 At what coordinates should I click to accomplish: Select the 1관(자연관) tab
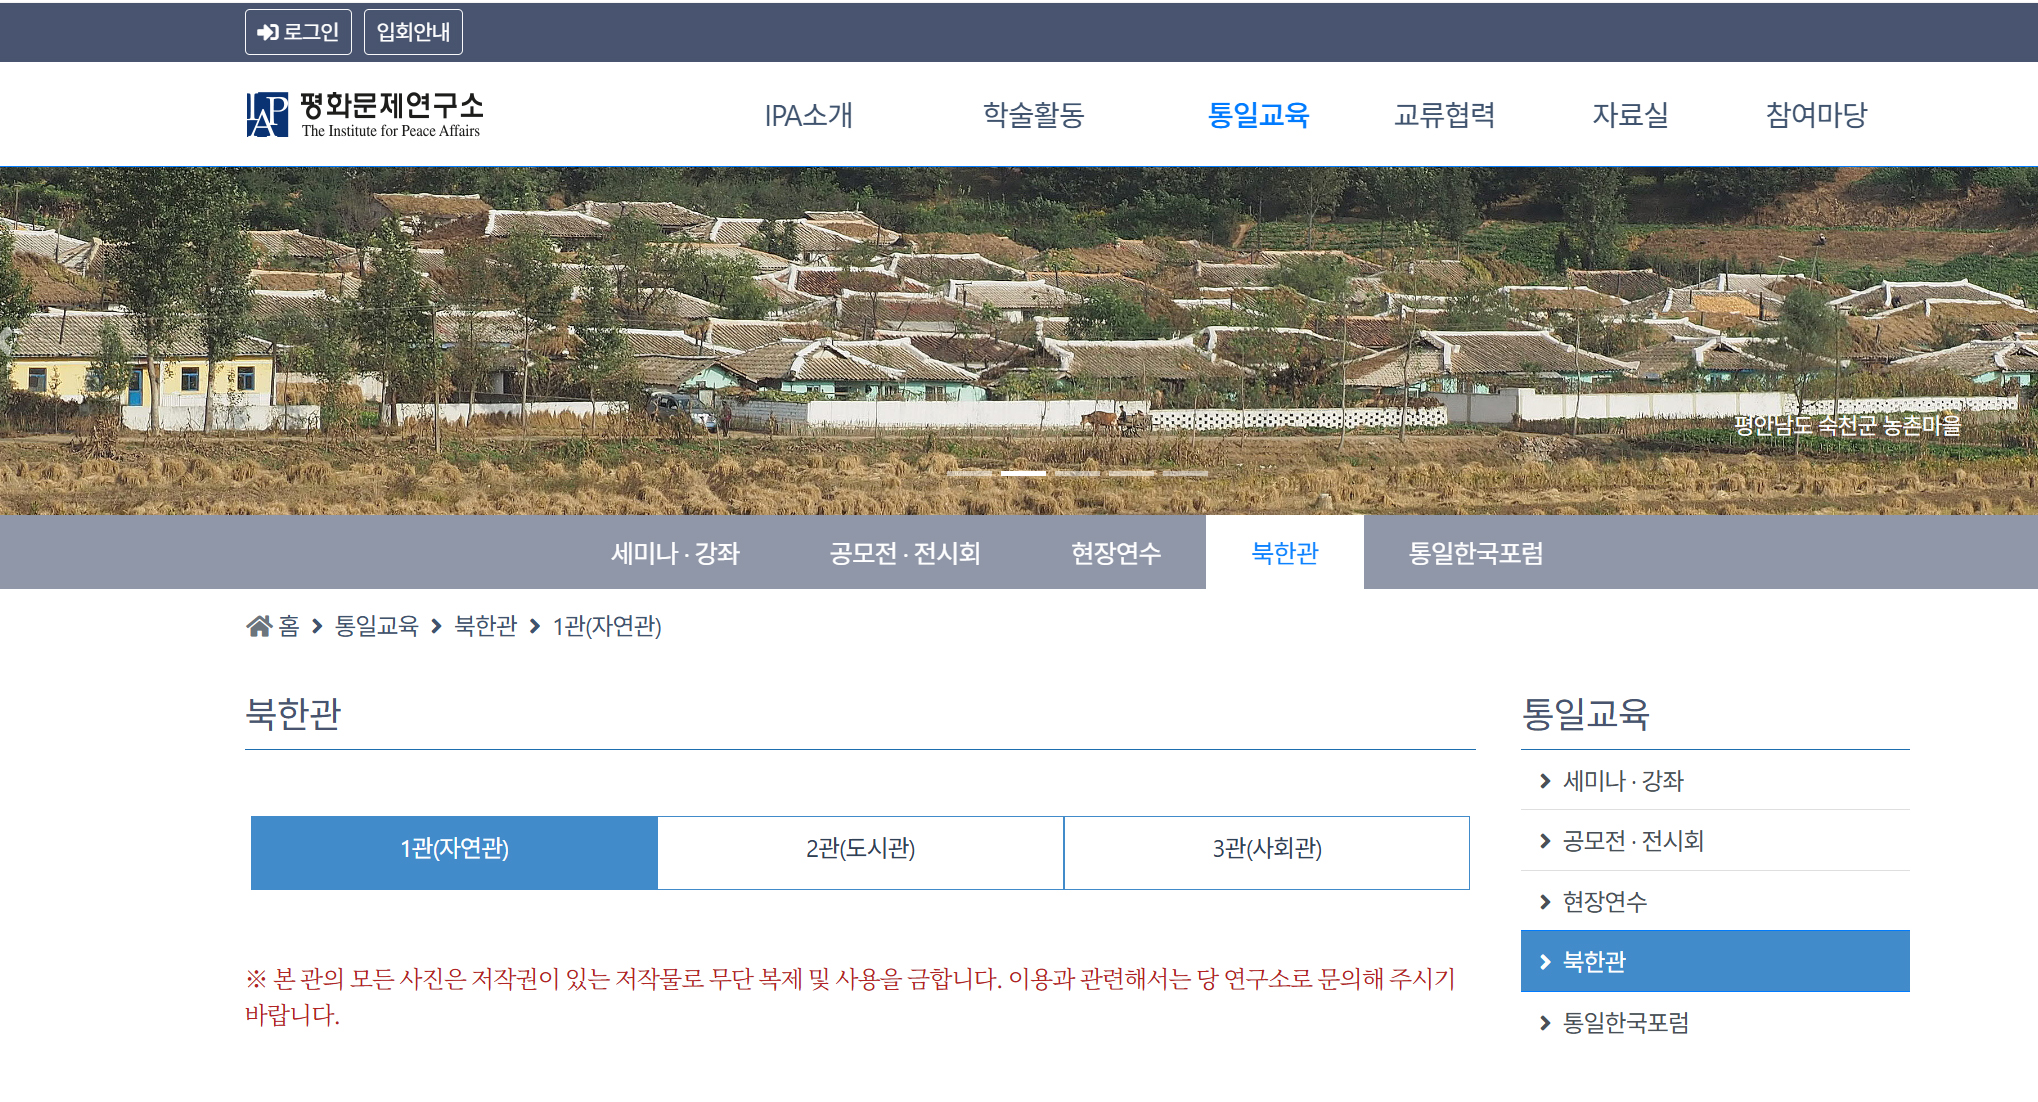454,849
